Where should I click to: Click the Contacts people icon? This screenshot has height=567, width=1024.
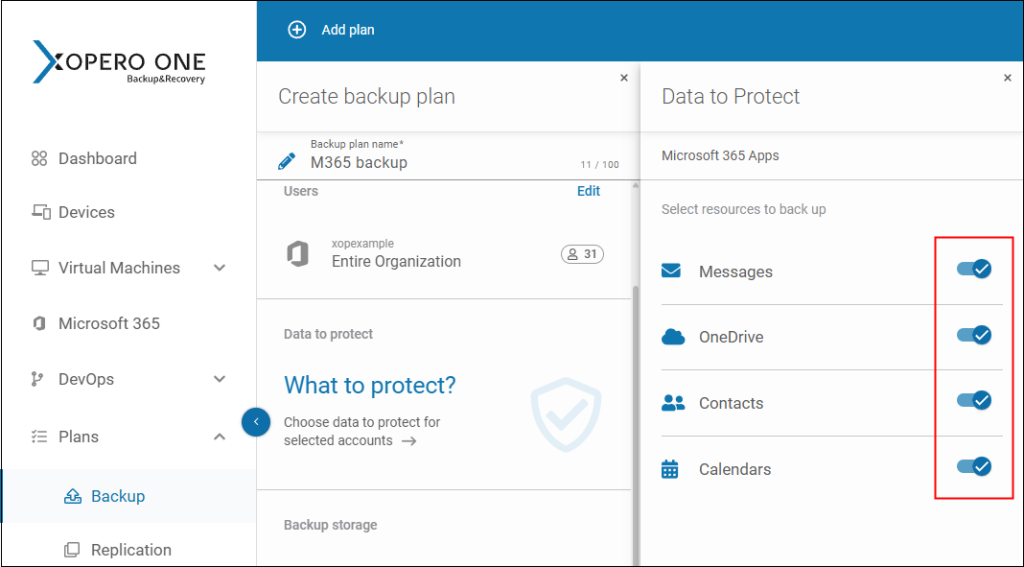(673, 403)
